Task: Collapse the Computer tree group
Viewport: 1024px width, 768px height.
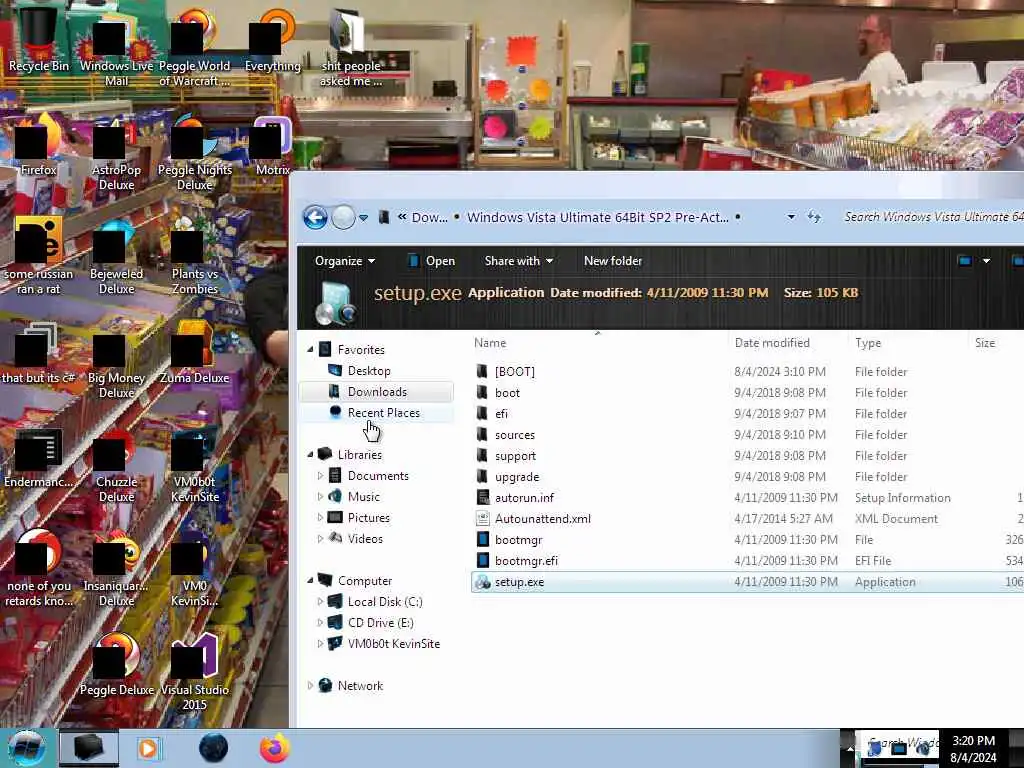Action: pos(311,581)
